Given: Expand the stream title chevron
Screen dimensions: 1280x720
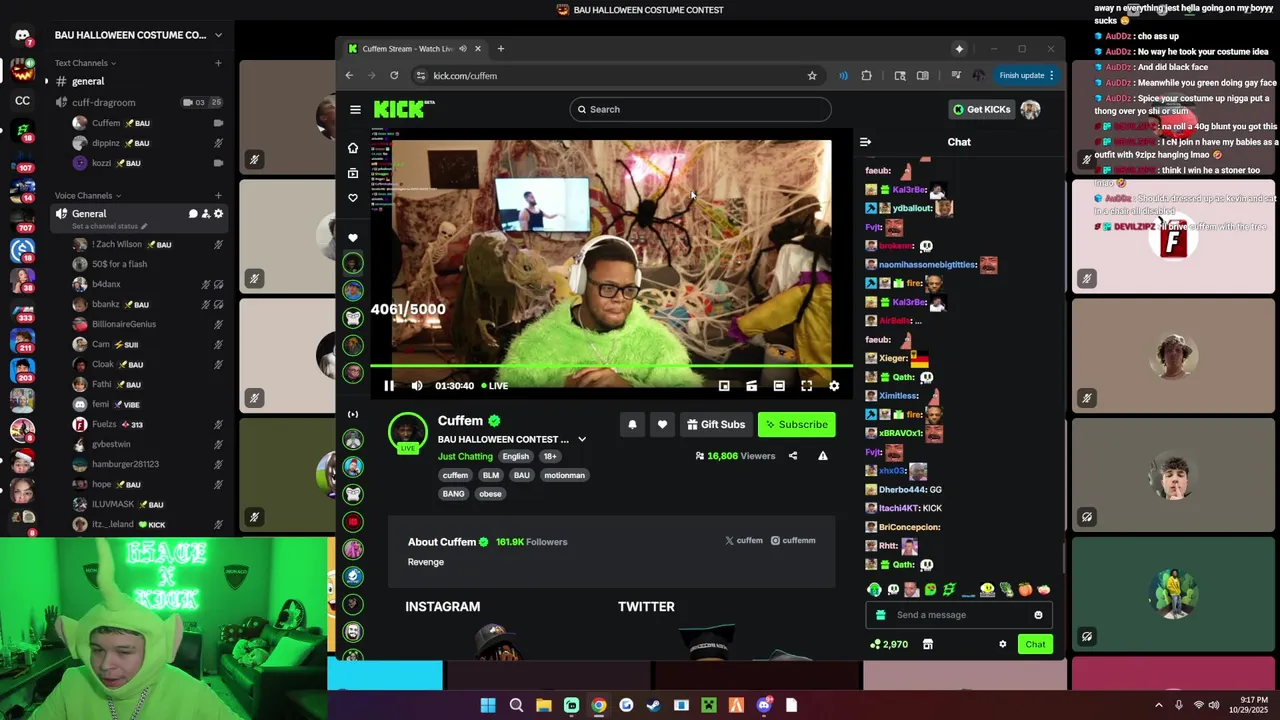Looking at the screenshot, I should [582, 439].
